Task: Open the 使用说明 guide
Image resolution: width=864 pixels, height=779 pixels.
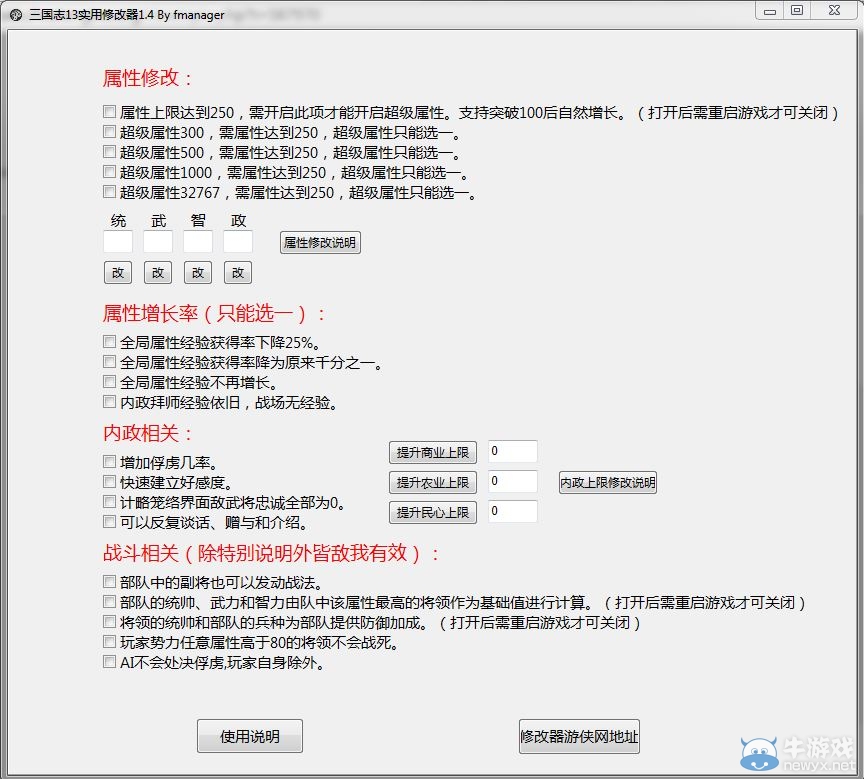Action: click(250, 736)
